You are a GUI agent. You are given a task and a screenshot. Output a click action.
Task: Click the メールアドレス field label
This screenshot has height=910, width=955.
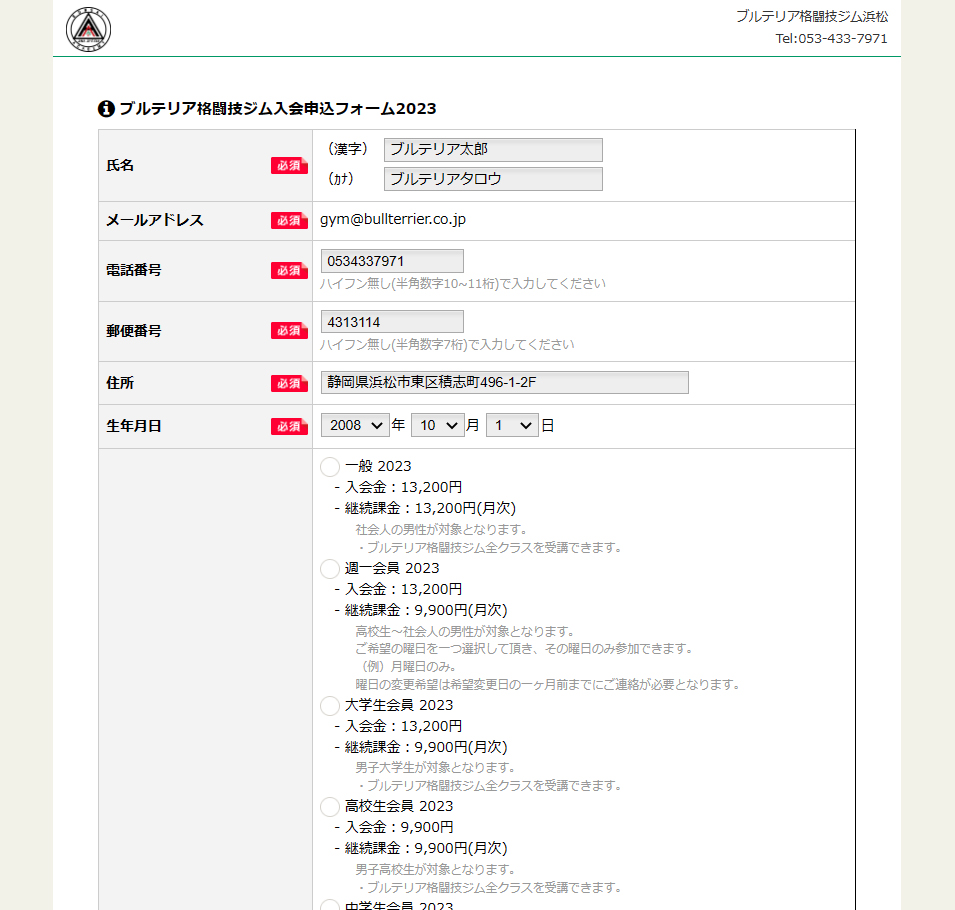[155, 220]
